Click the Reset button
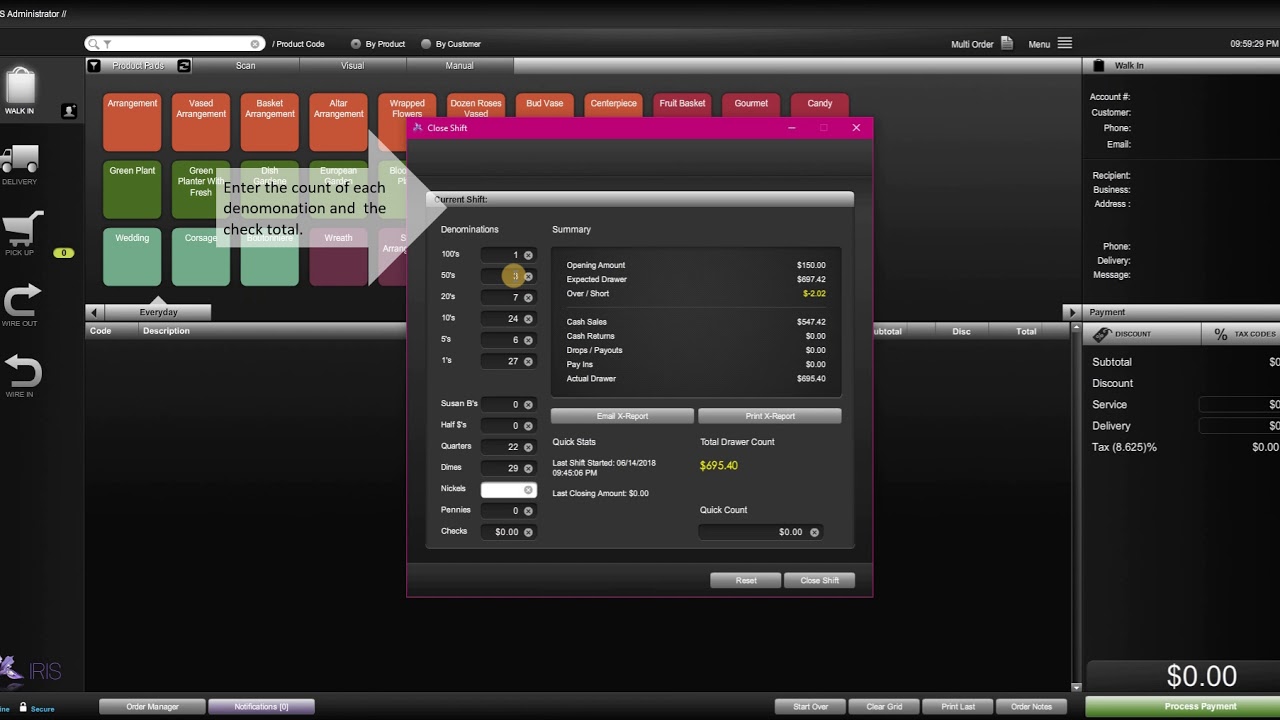Viewport: 1280px width, 720px height. (746, 580)
